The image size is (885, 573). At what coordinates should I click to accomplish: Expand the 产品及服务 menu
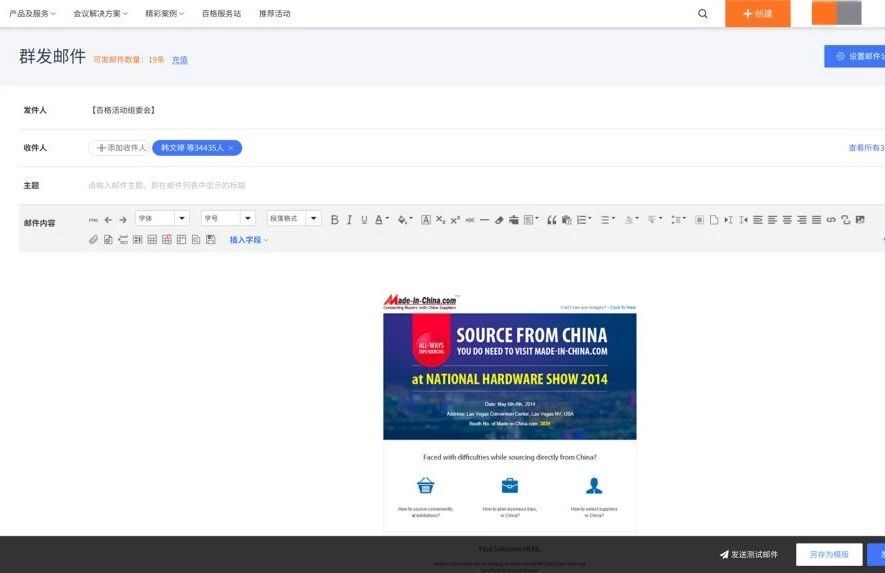[x=32, y=14]
